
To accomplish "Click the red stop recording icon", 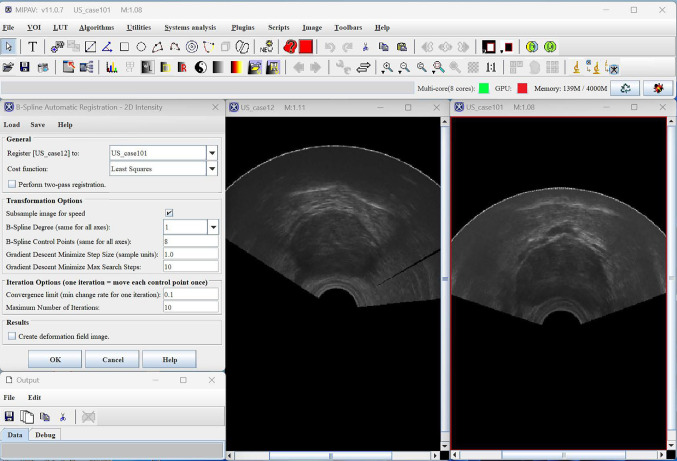I will (x=306, y=46).
